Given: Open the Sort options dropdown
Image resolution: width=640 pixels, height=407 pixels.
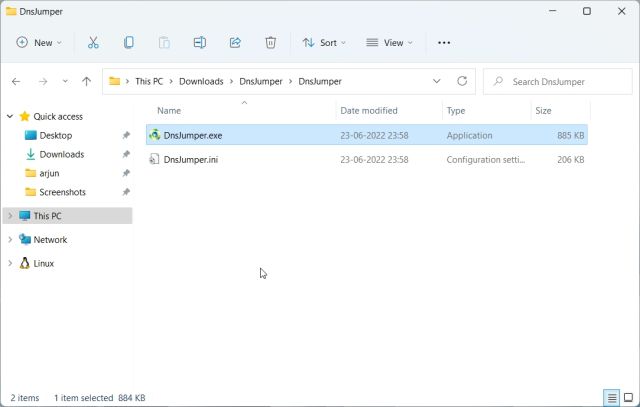Looking at the screenshot, I should (324, 42).
